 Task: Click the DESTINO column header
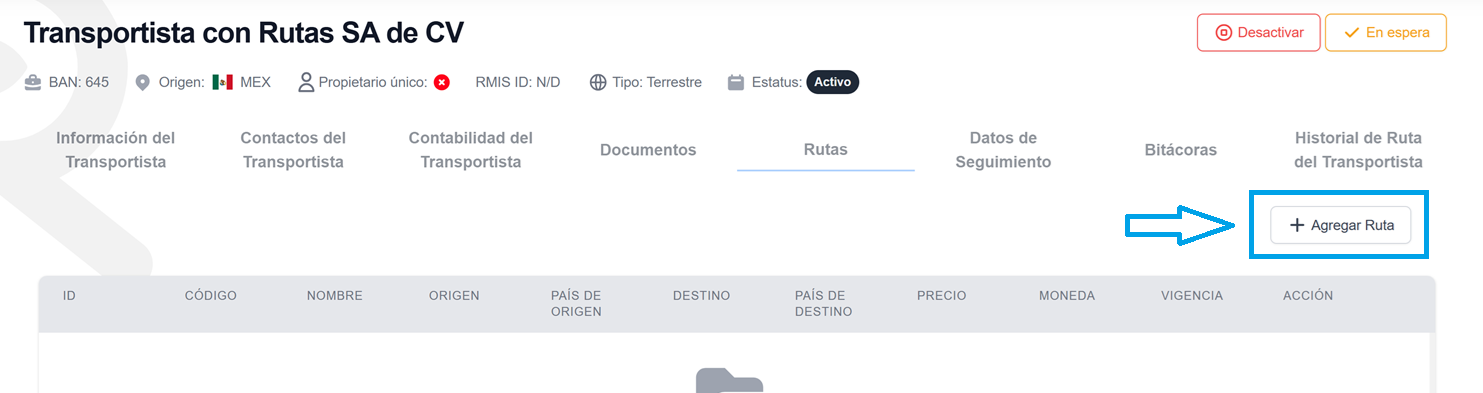(701, 296)
